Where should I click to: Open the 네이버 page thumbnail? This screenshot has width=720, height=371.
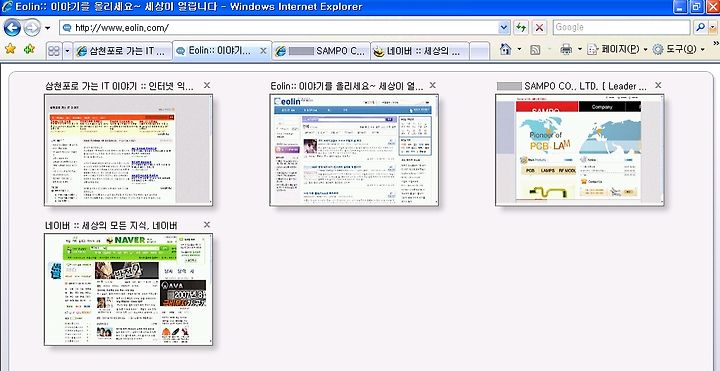(x=129, y=289)
